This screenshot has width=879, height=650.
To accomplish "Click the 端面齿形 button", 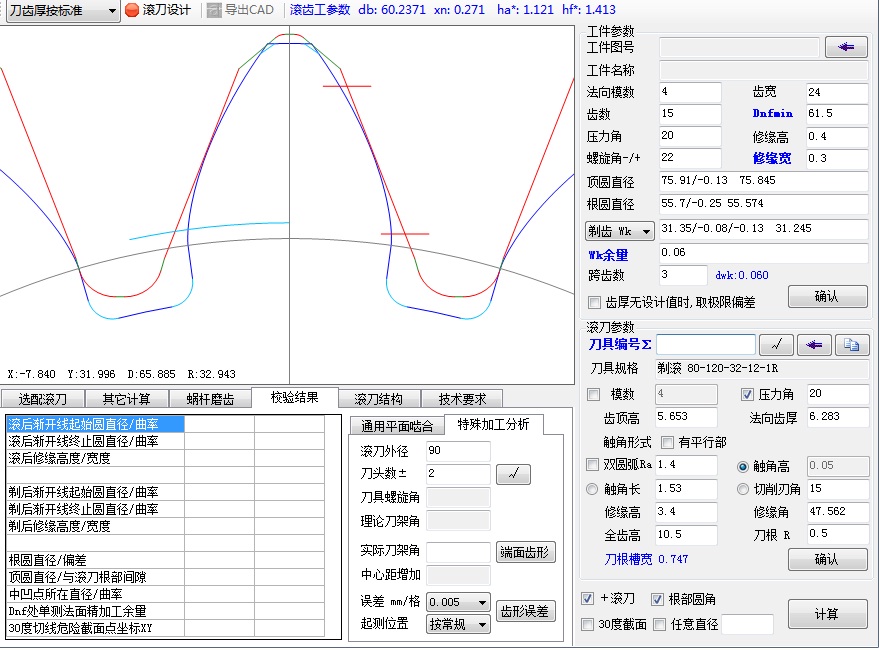I will (526, 552).
